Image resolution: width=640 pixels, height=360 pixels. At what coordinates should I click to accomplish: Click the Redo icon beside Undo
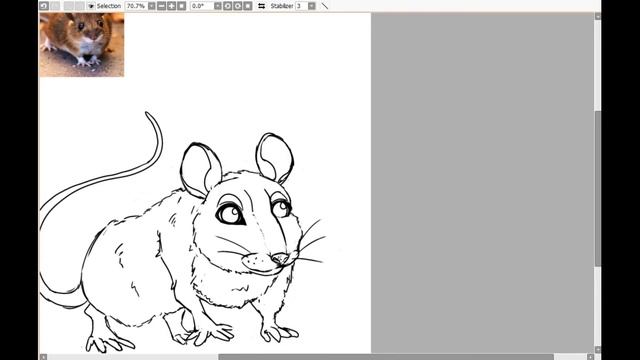coord(55,6)
